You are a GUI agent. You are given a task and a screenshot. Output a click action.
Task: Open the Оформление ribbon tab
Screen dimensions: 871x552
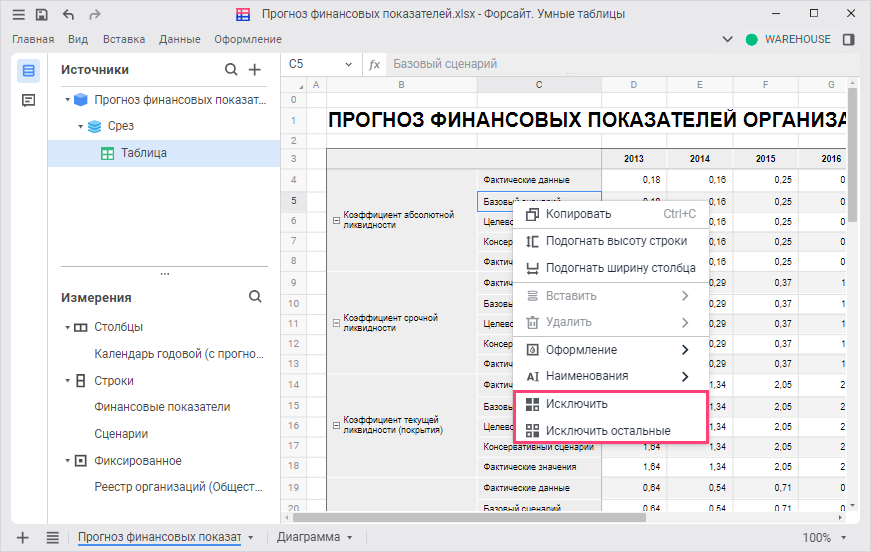(248, 39)
